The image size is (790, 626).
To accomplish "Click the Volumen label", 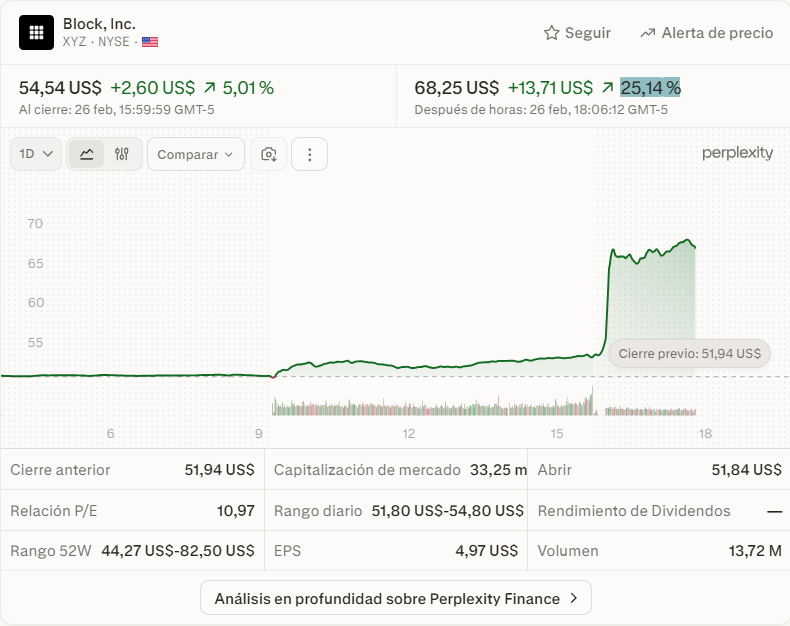I will [568, 550].
